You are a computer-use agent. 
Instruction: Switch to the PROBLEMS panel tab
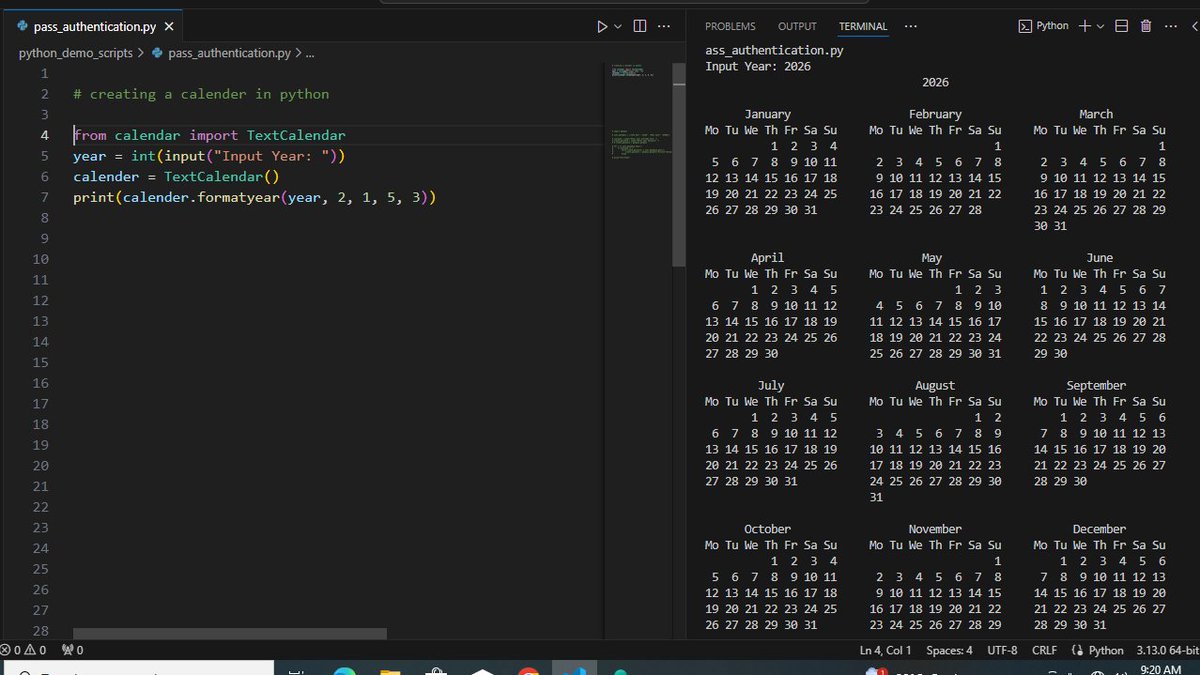coord(730,26)
